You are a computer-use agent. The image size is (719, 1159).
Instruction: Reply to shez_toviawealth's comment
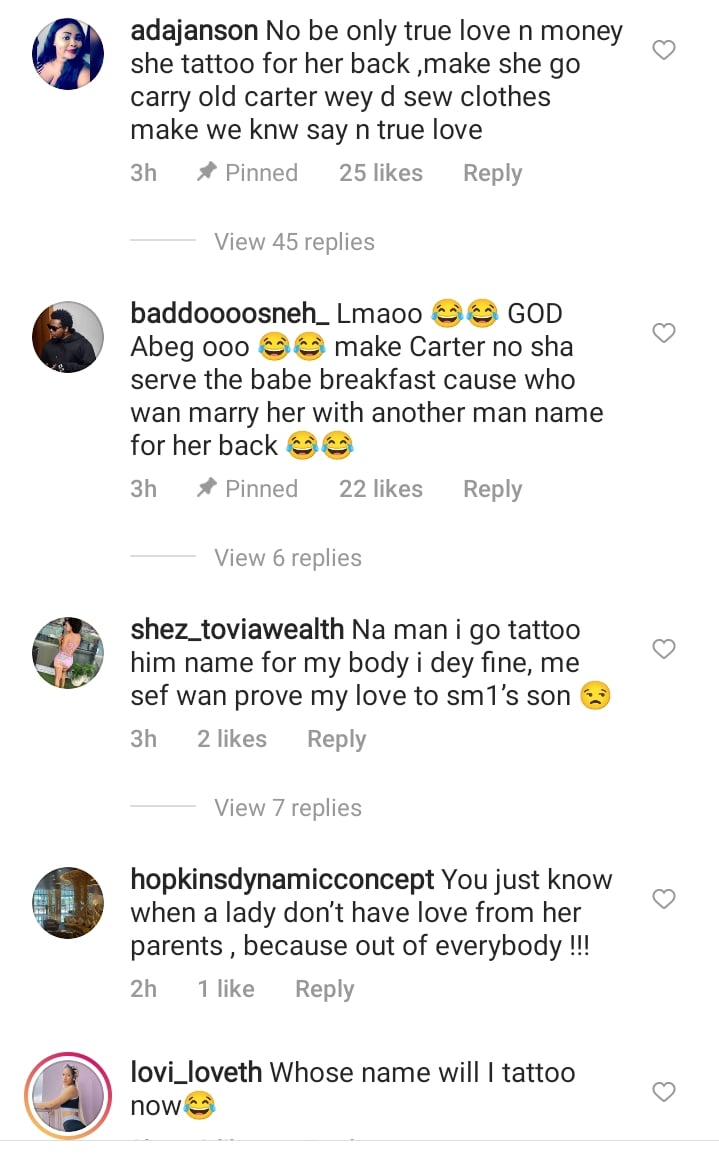336,739
